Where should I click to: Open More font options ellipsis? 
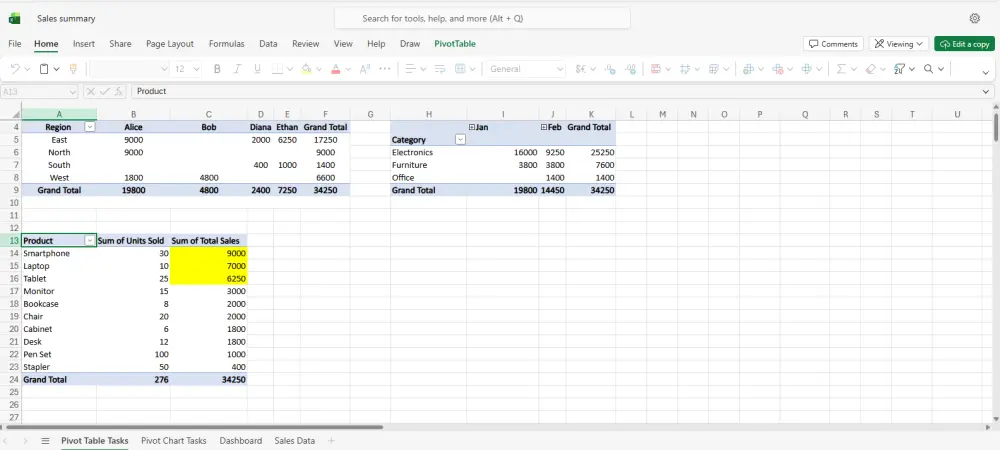pos(385,68)
